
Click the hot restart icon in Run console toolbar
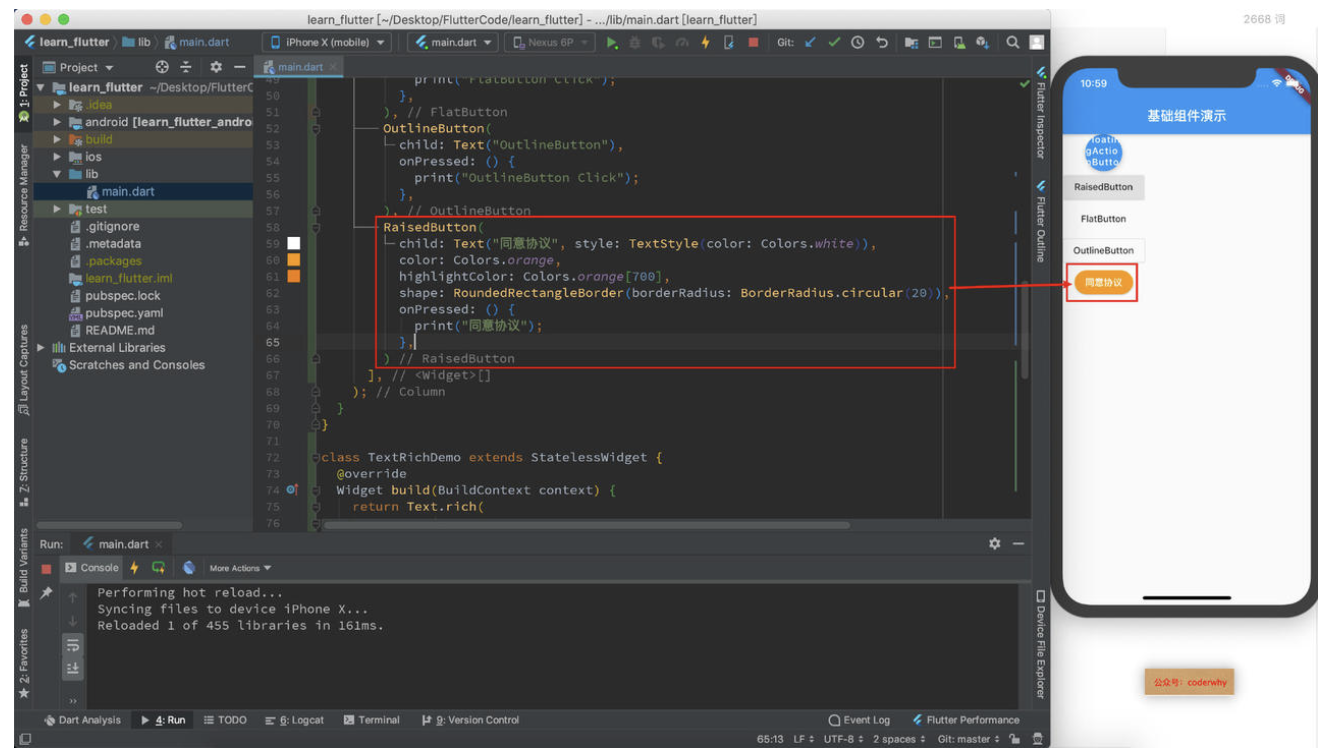(158, 568)
